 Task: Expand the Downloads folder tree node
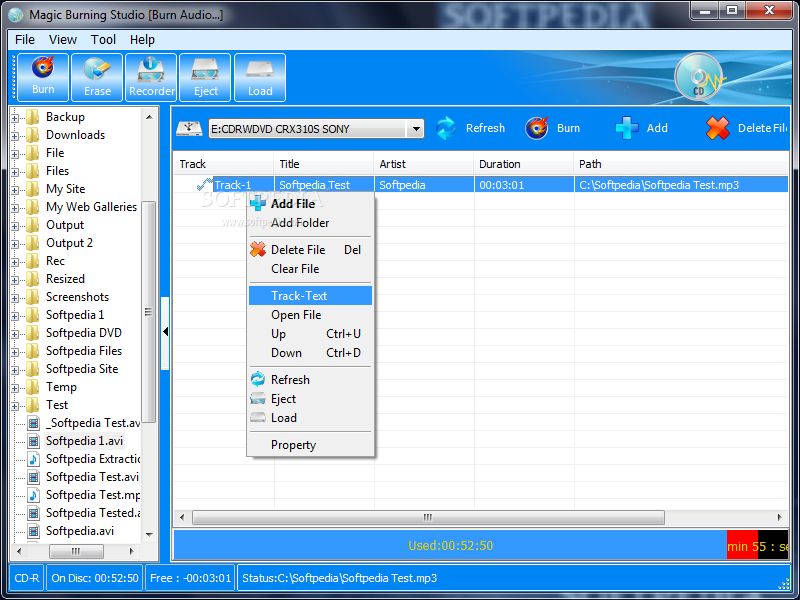tap(15, 136)
